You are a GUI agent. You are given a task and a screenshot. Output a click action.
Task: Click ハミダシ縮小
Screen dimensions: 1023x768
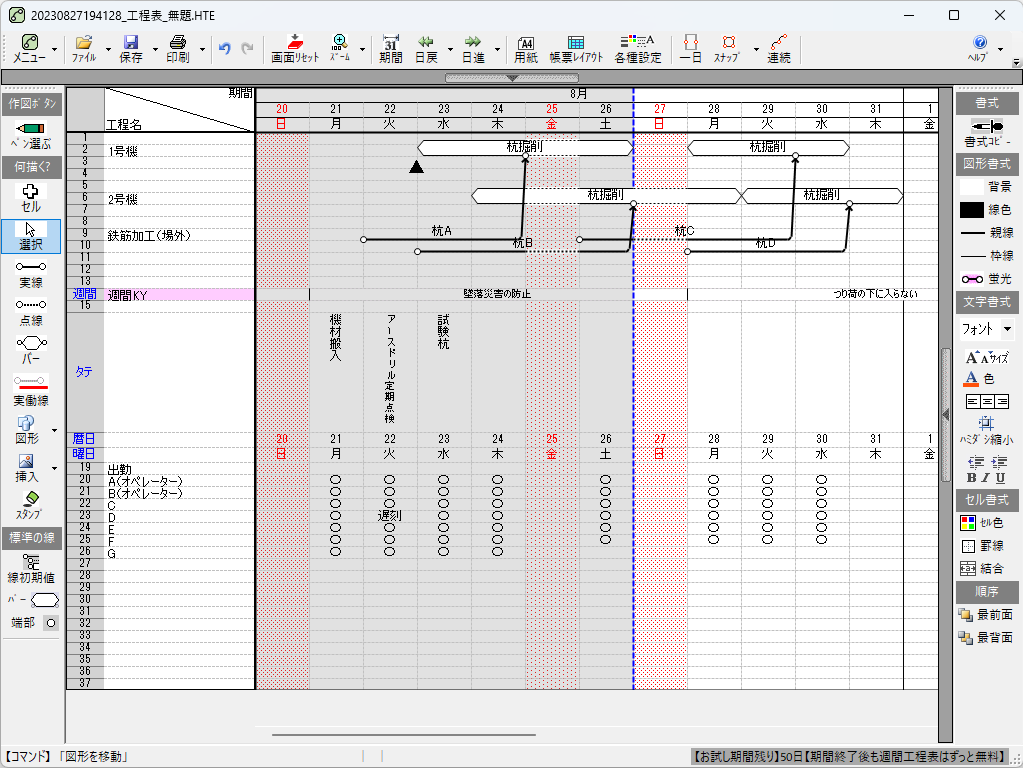(986, 431)
